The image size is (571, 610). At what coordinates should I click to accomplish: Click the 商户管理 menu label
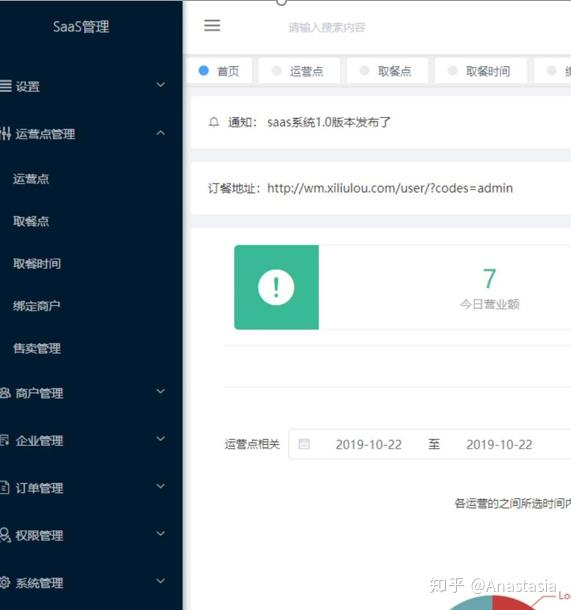(39, 393)
